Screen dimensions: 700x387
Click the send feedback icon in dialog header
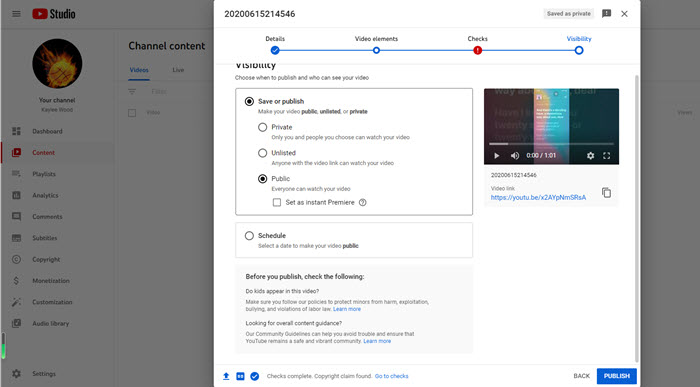(606, 14)
